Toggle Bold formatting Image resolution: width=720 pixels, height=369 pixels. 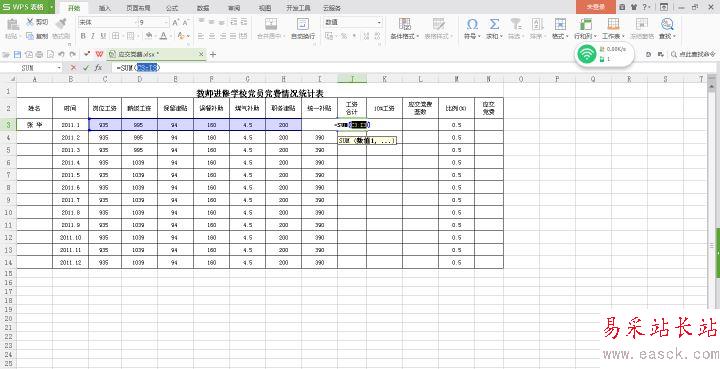click(x=83, y=36)
